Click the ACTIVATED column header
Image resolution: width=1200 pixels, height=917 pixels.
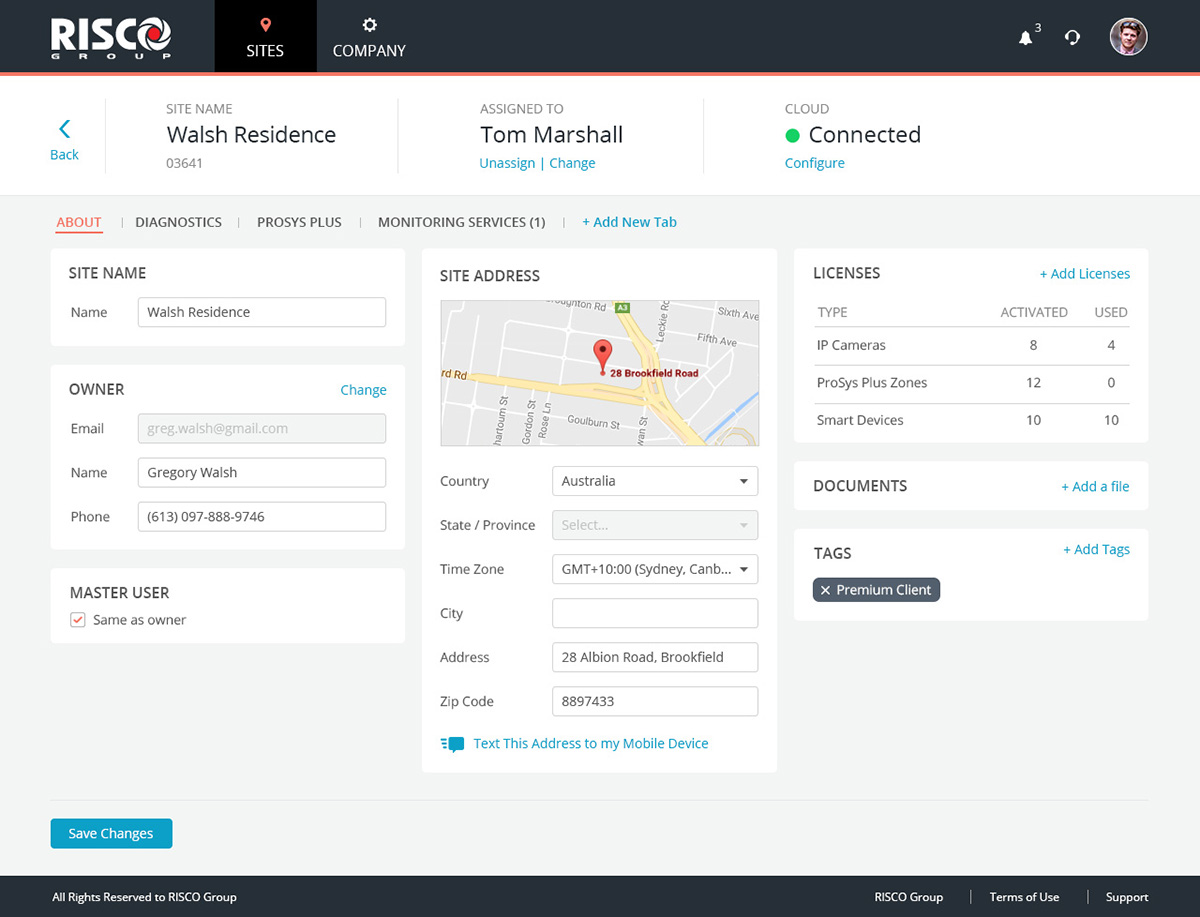pyautogui.click(x=1034, y=312)
